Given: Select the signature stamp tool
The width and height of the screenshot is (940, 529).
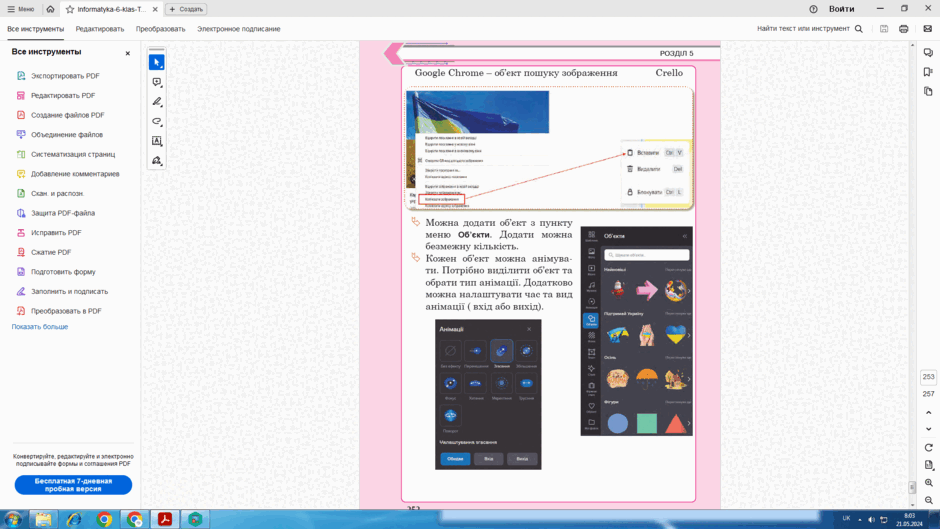Looking at the screenshot, I should tap(156, 161).
